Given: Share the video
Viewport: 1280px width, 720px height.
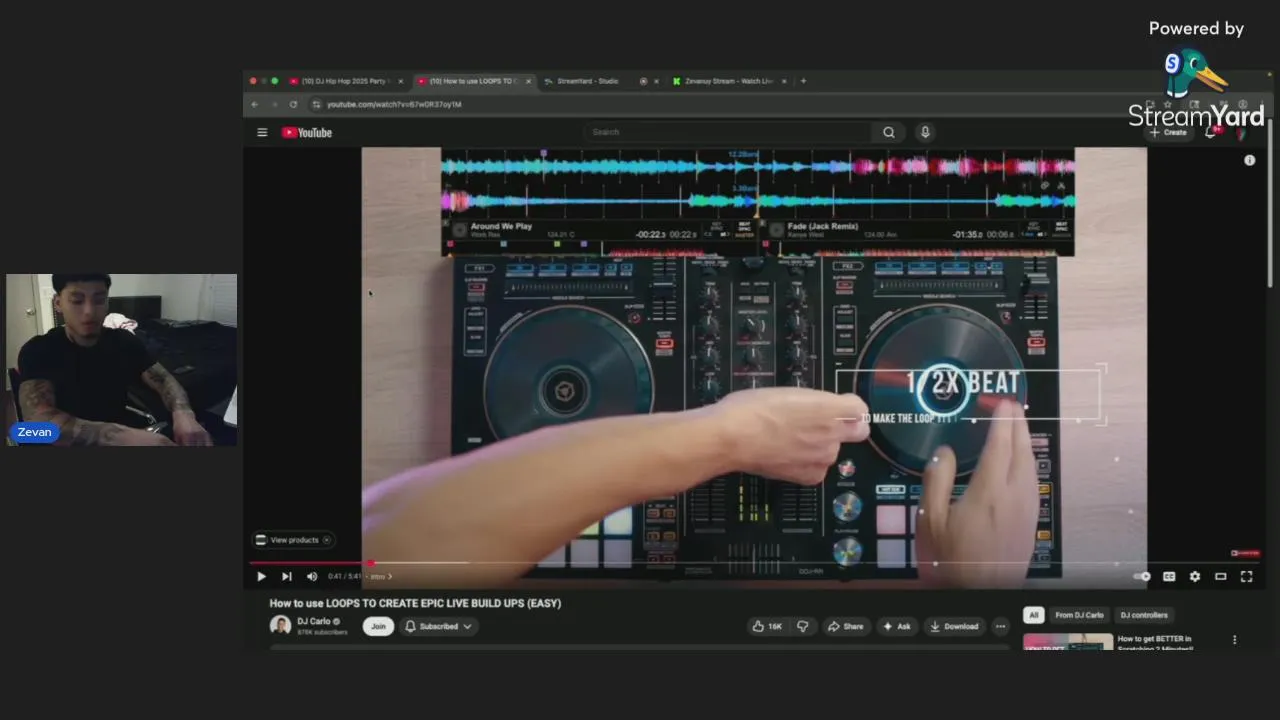Looking at the screenshot, I should 845,627.
